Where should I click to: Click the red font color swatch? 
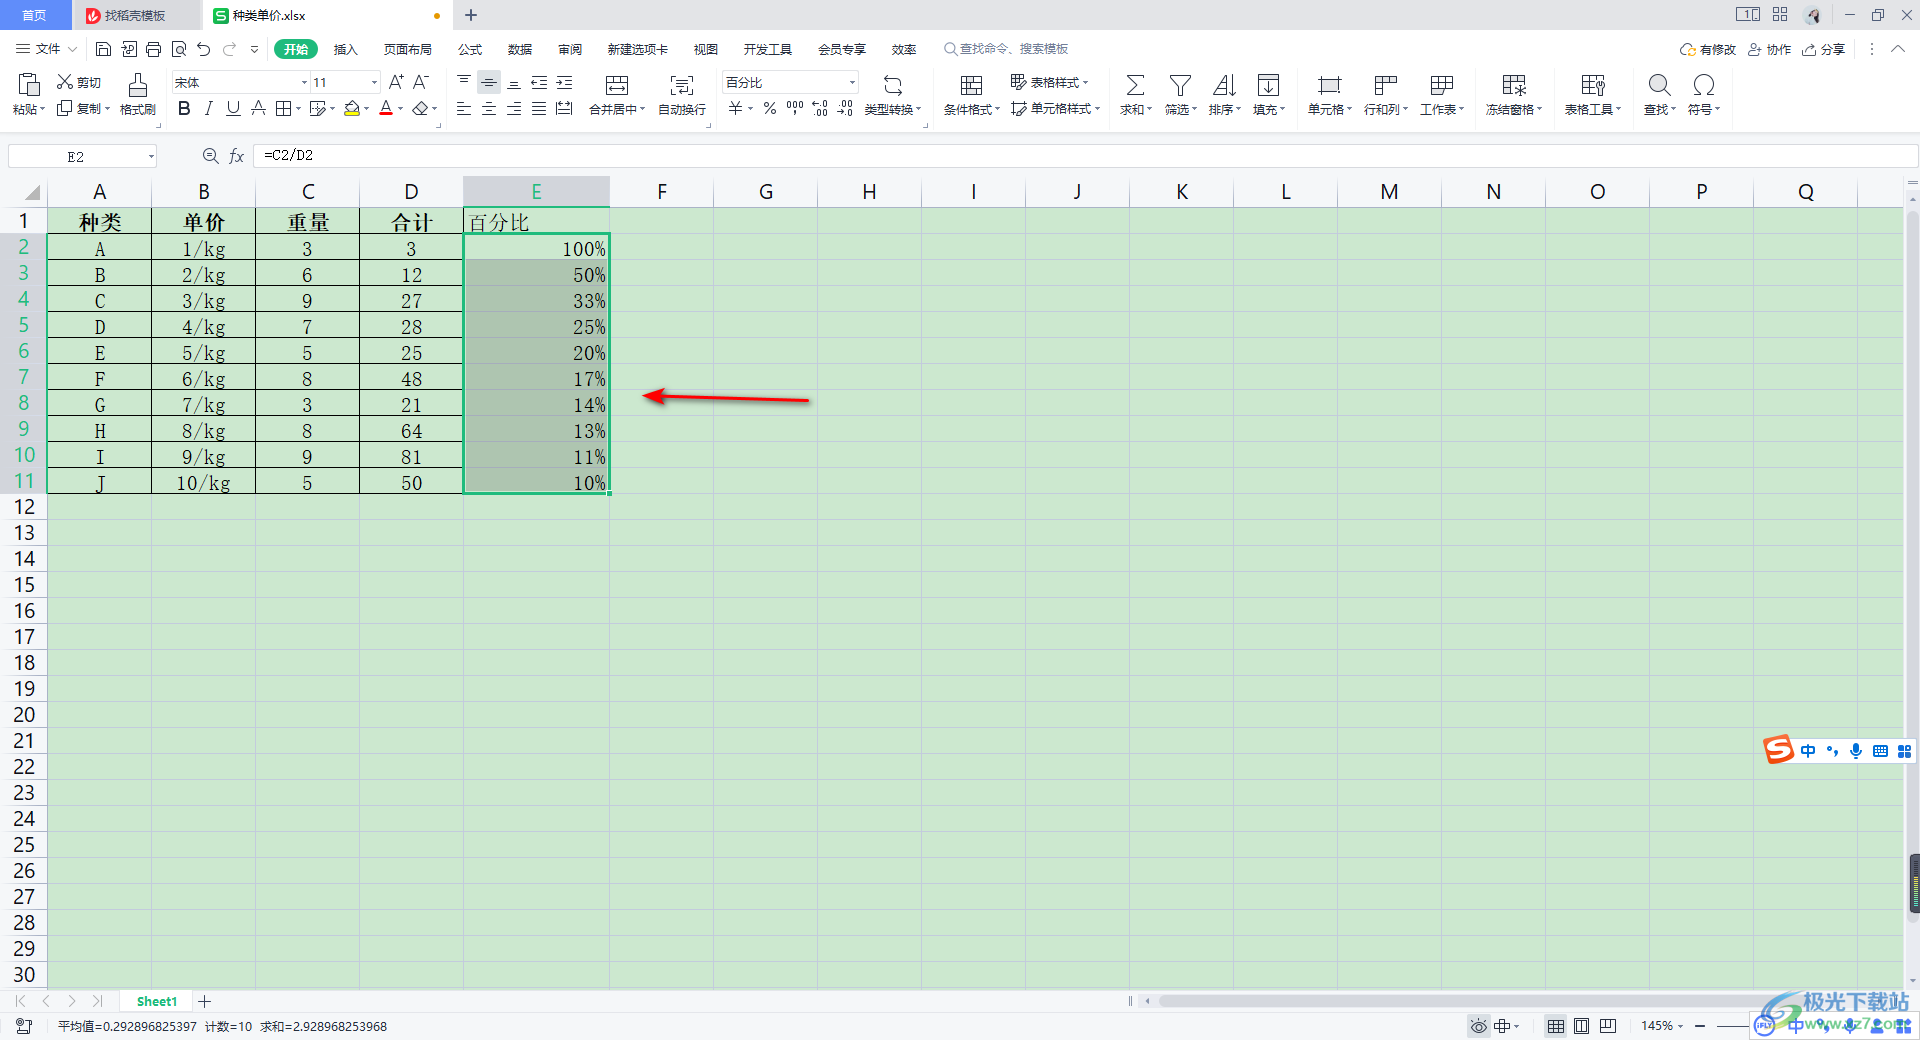[x=386, y=108]
